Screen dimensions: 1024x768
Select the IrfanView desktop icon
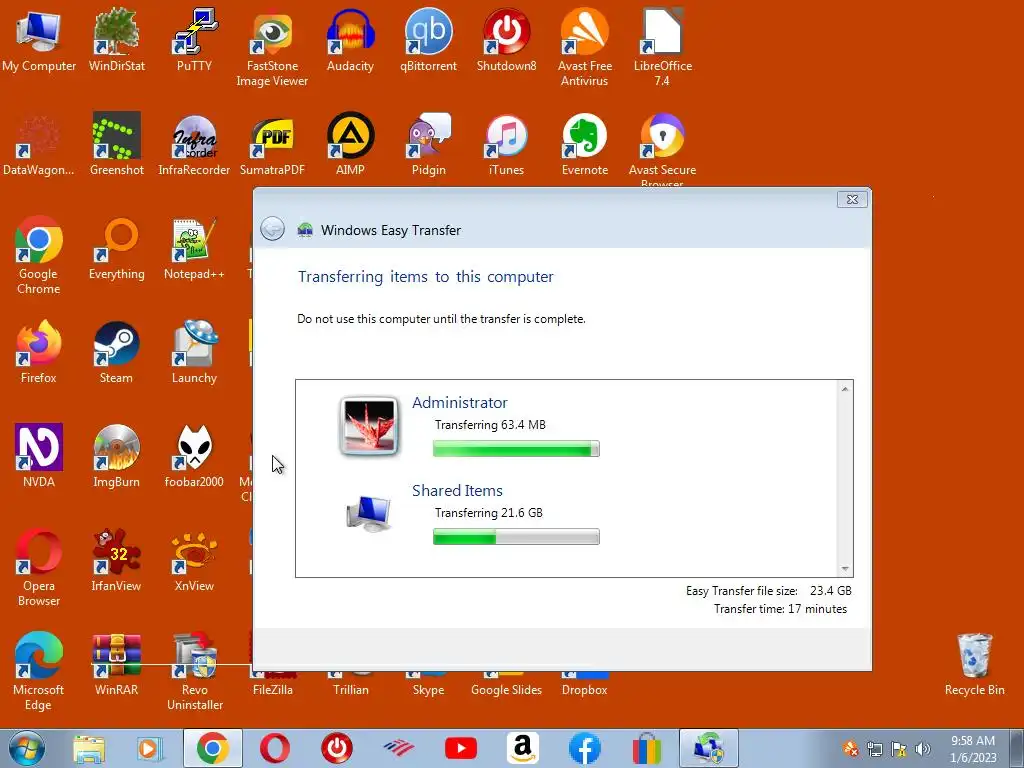pyautogui.click(x=116, y=560)
